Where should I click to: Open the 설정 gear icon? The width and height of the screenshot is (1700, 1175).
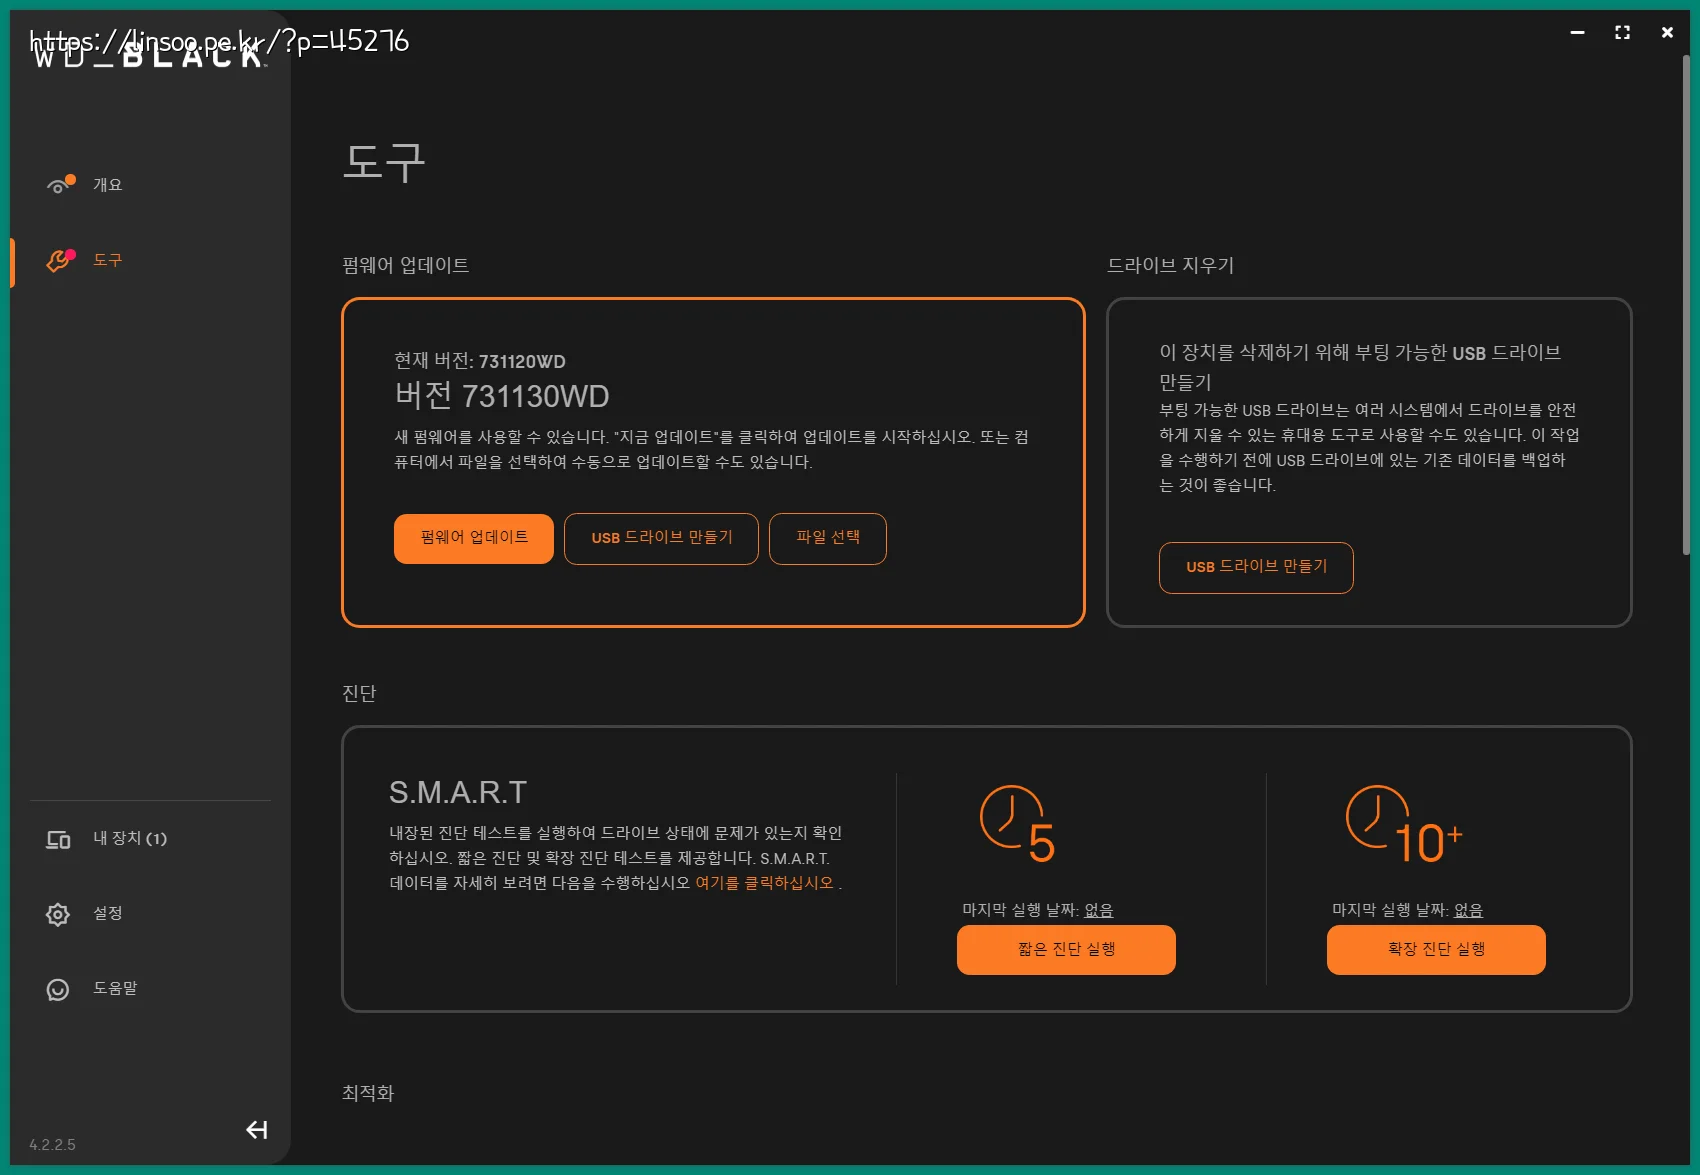click(x=58, y=914)
